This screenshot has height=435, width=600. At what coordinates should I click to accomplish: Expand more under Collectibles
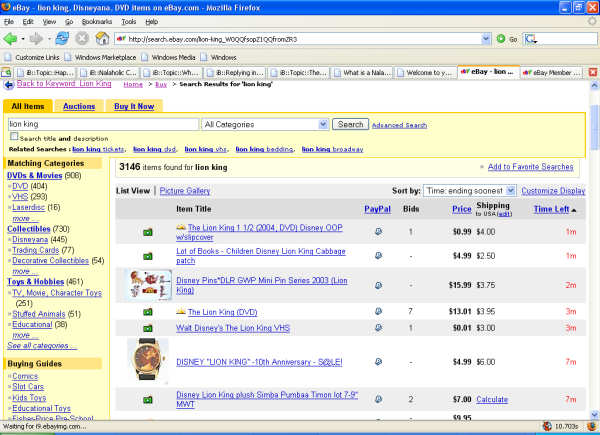pos(25,271)
